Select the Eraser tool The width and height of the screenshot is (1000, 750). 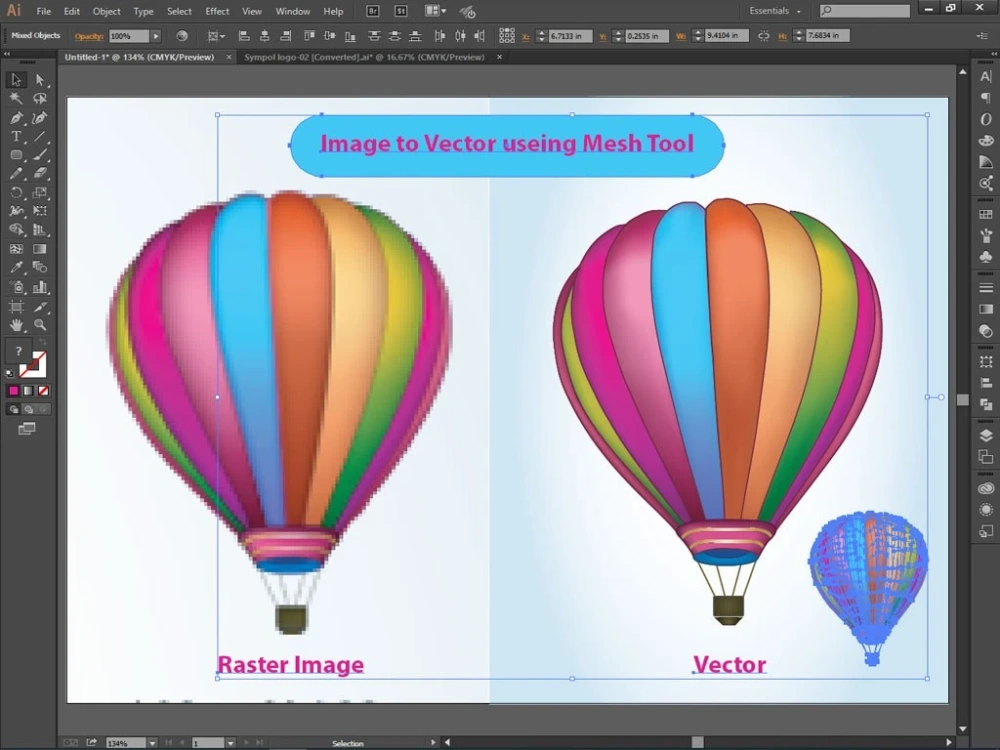pos(40,173)
